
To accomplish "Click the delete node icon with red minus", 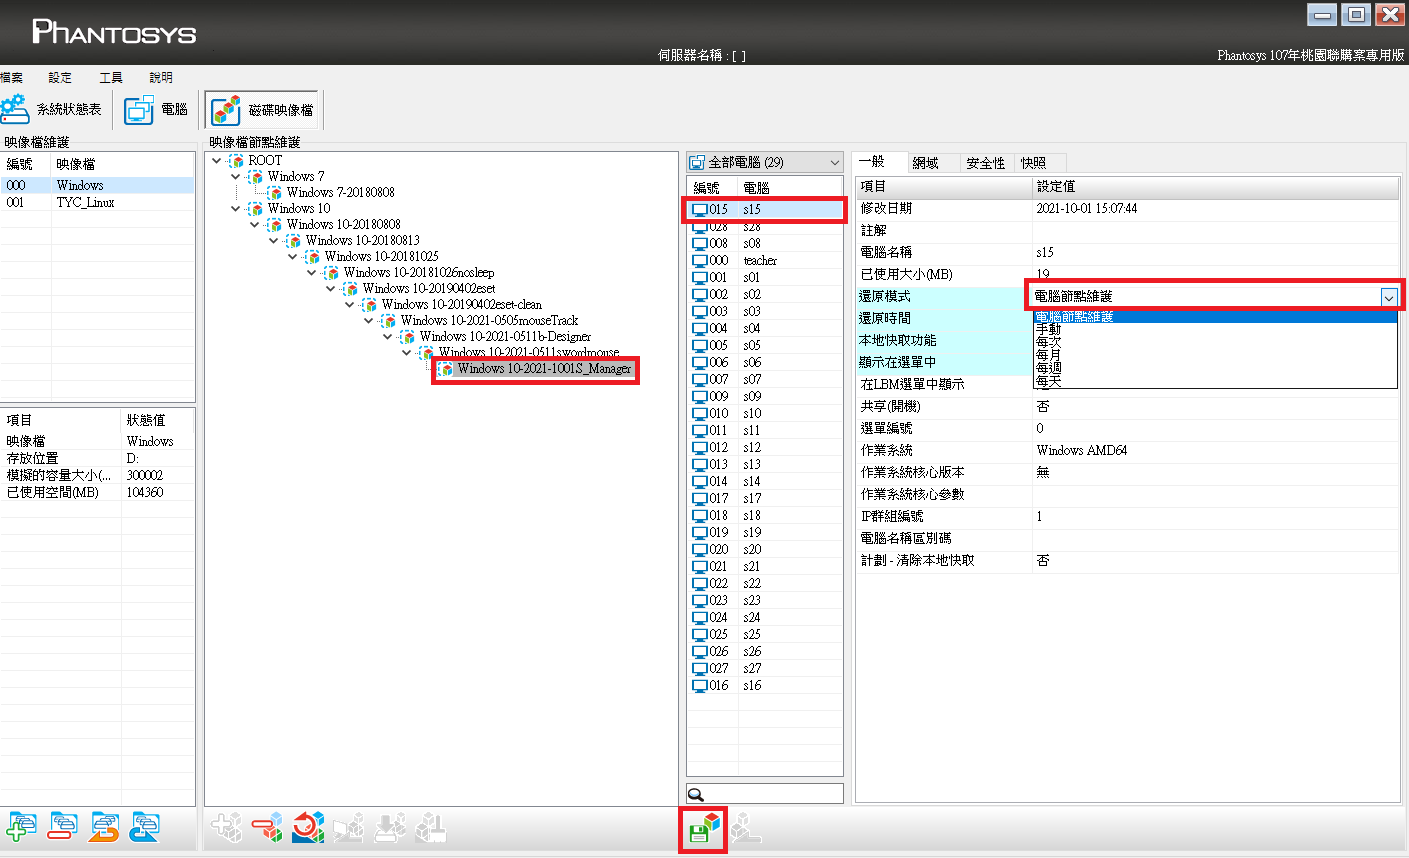I will coord(268,827).
